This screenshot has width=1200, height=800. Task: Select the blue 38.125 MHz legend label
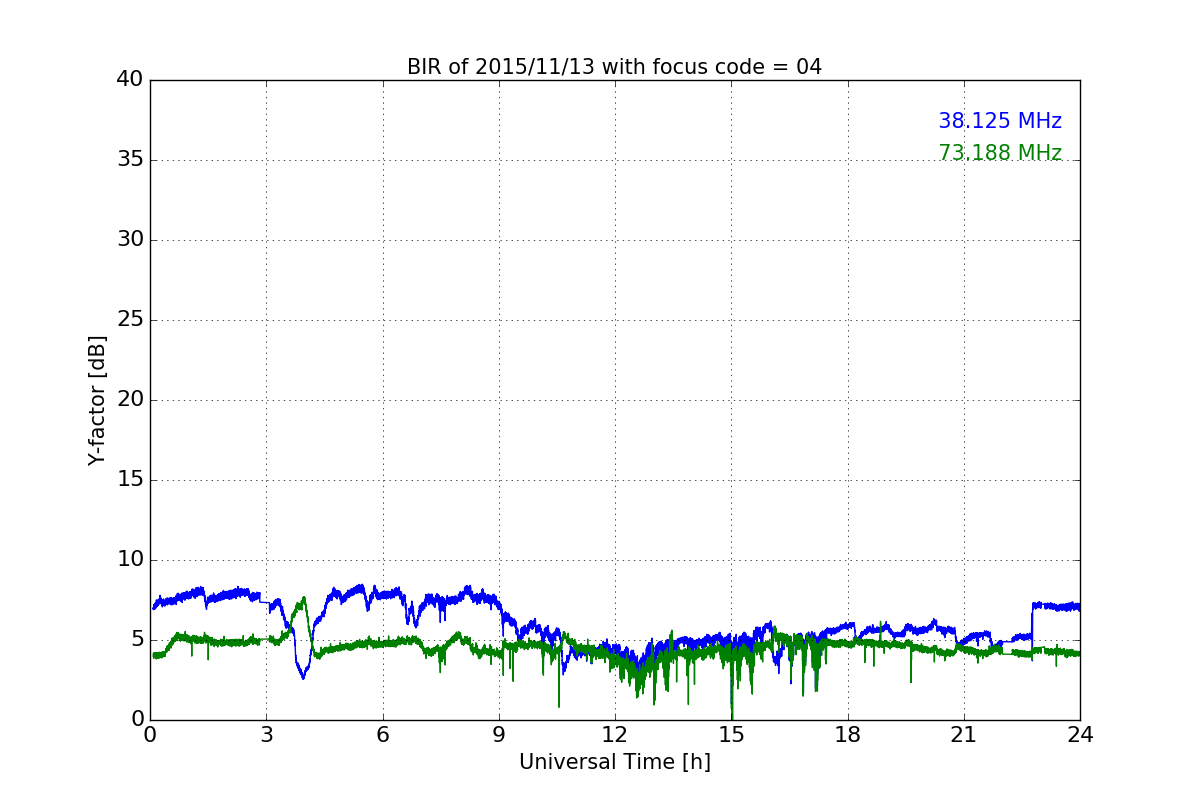1000,121
